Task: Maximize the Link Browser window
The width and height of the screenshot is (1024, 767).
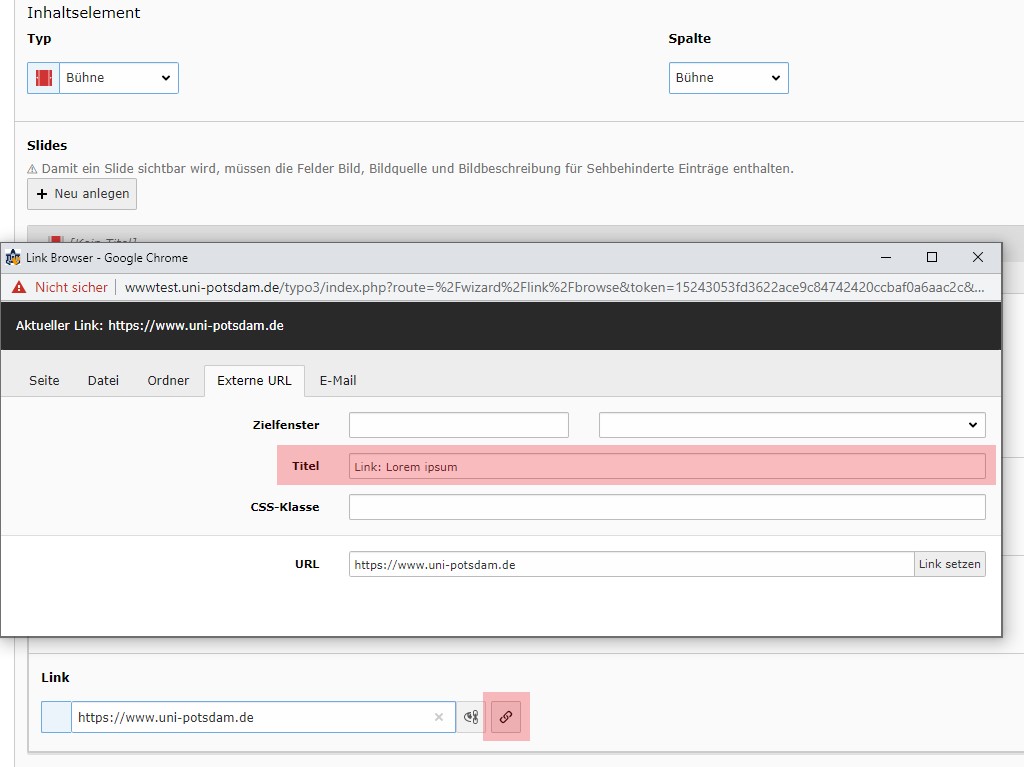Action: point(931,257)
